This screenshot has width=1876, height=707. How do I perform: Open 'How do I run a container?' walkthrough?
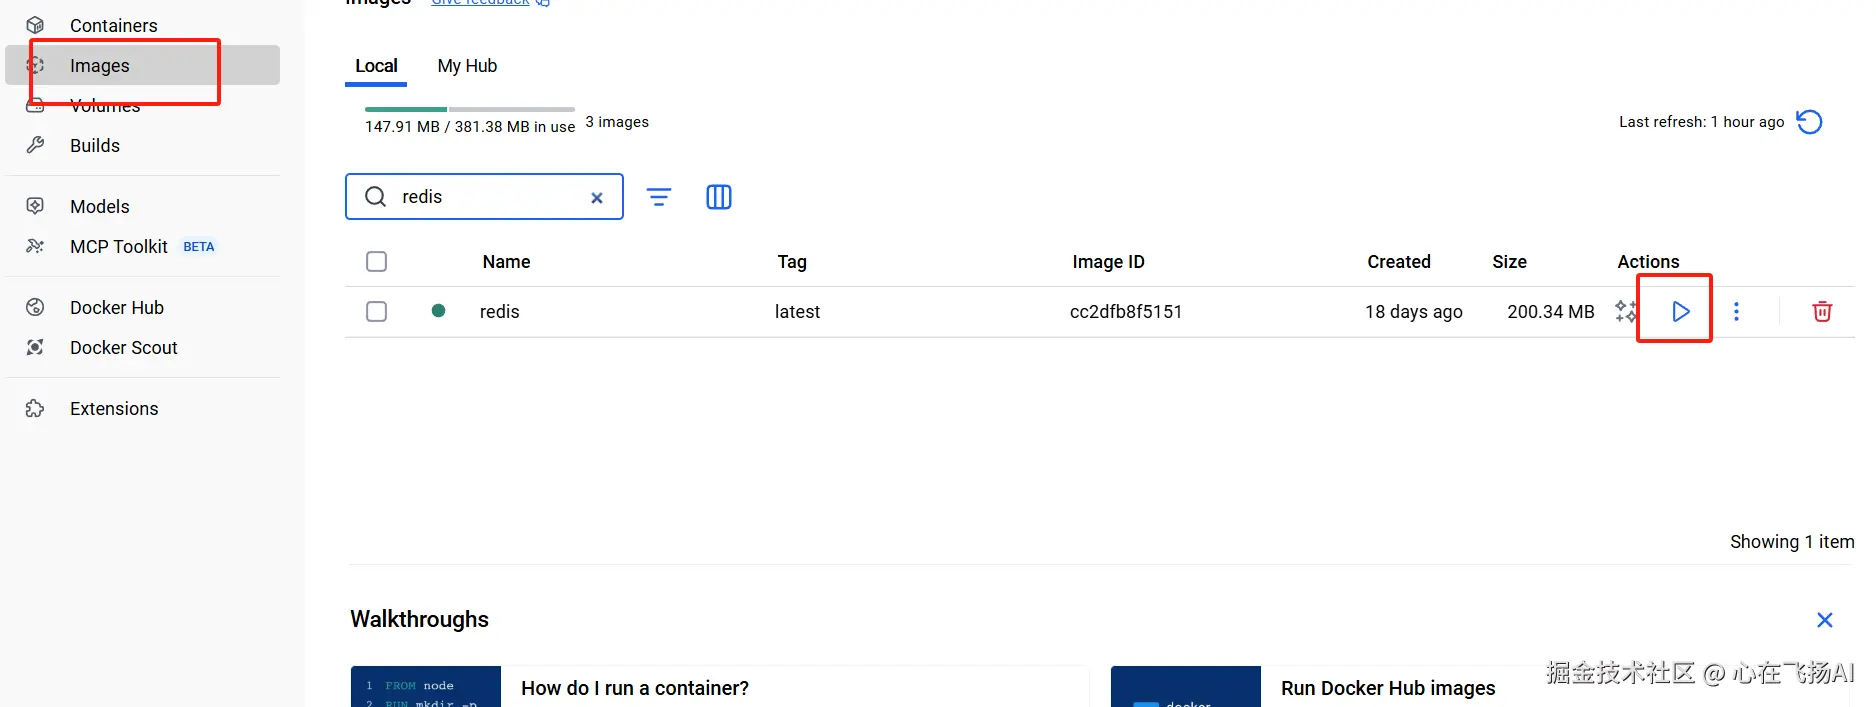pyautogui.click(x=634, y=688)
